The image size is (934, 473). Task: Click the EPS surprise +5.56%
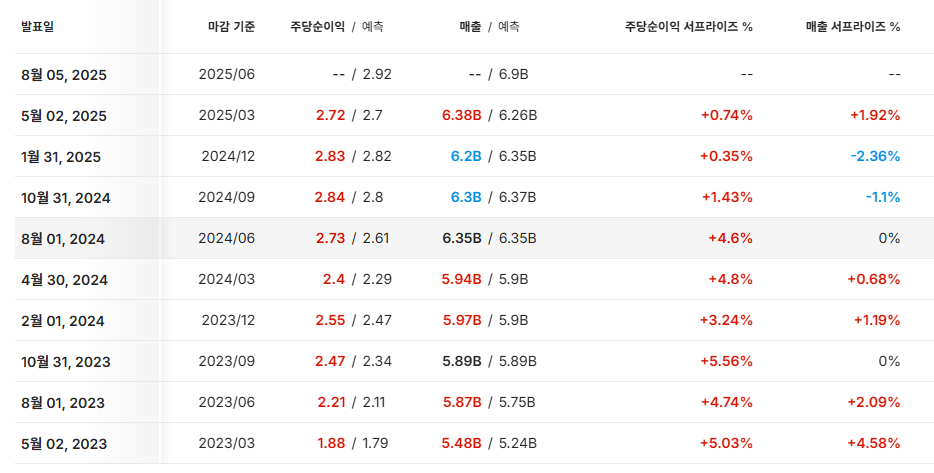[726, 362]
